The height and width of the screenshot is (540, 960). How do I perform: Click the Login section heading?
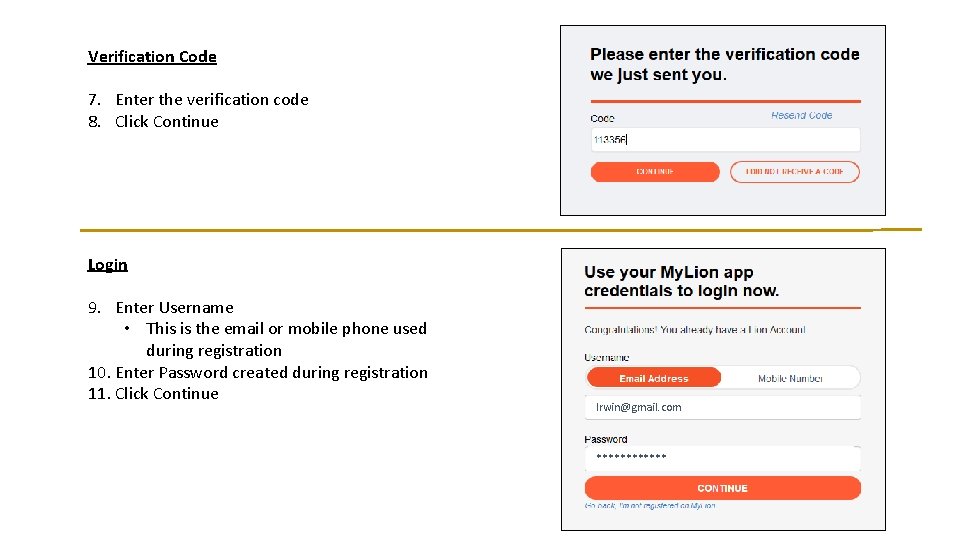click(107, 265)
